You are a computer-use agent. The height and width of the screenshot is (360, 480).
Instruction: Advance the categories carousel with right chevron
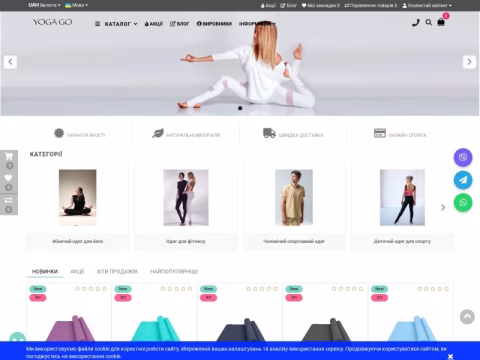443,208
